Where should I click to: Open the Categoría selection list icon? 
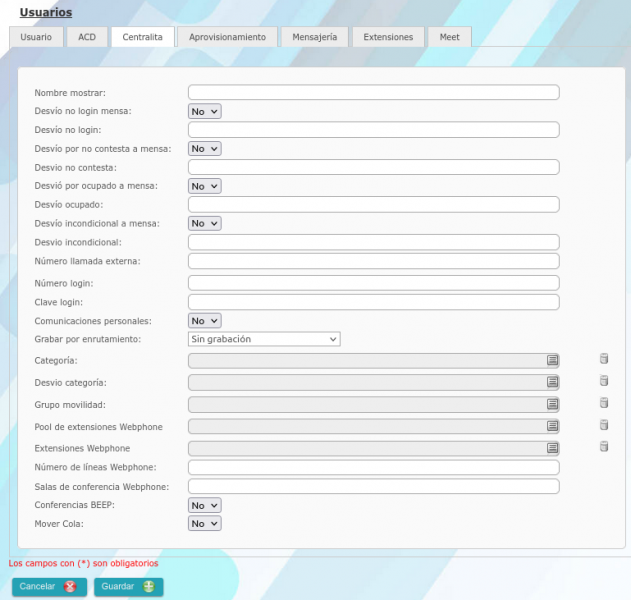pos(552,360)
